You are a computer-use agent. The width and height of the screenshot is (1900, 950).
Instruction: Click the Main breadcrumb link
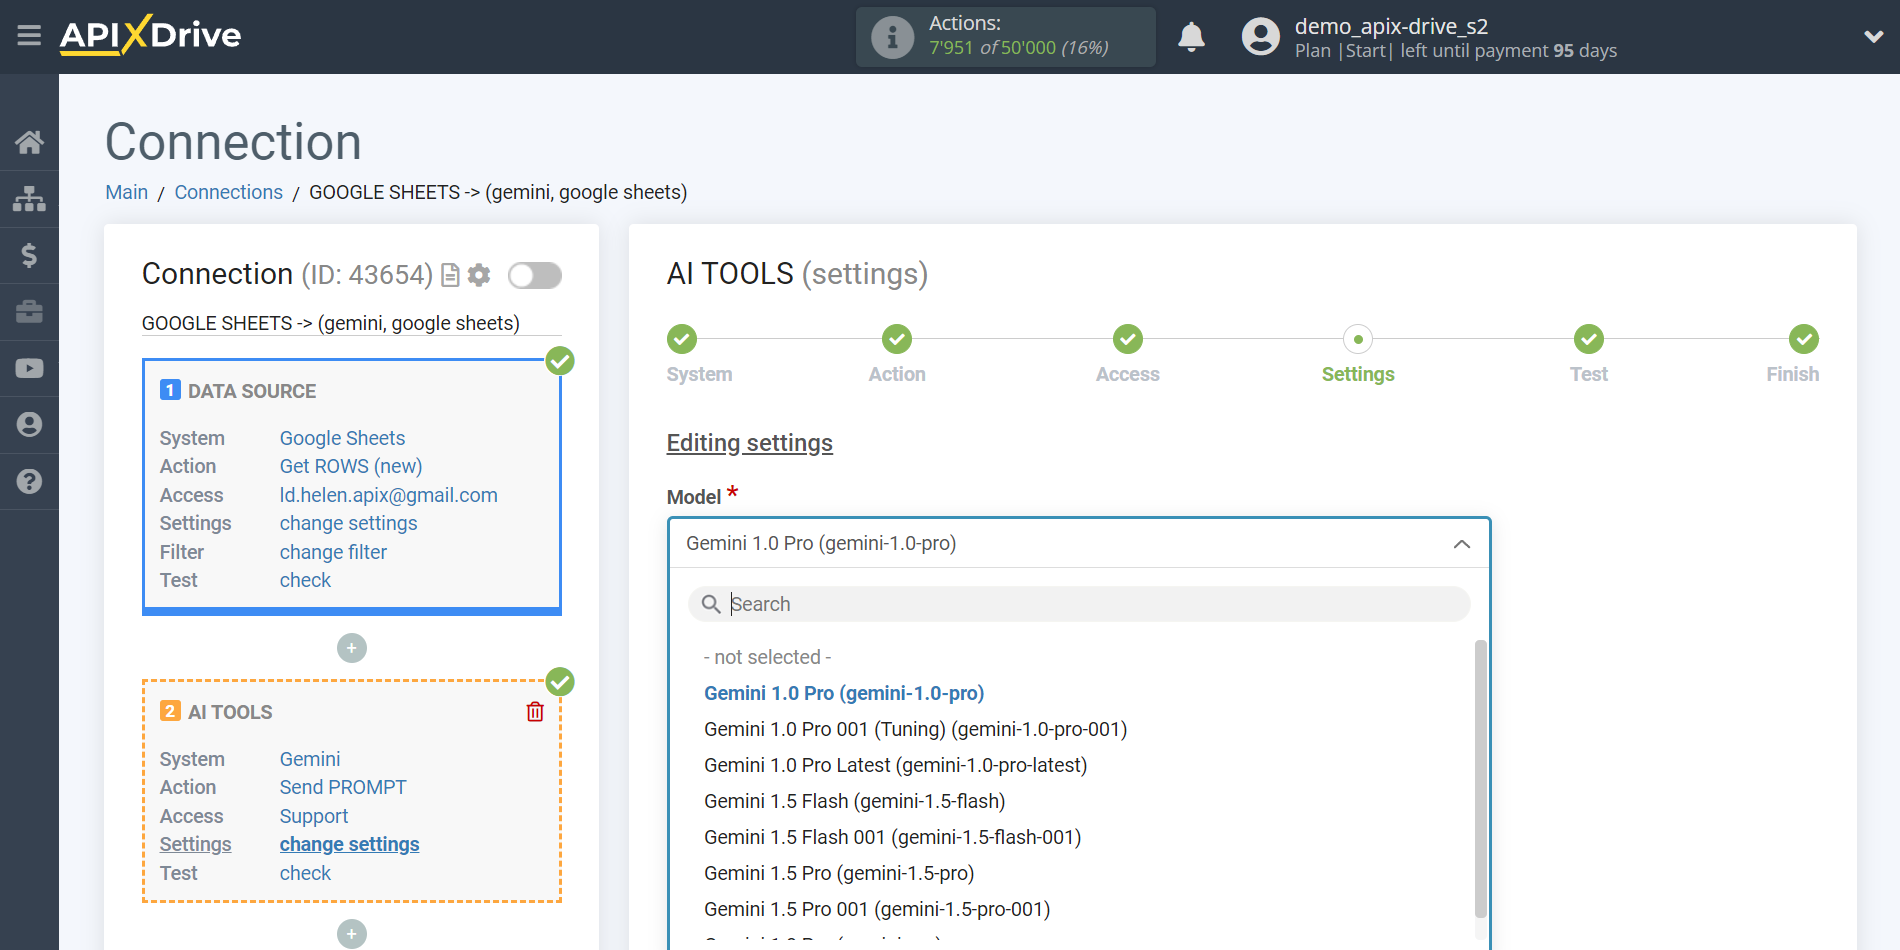point(127,192)
